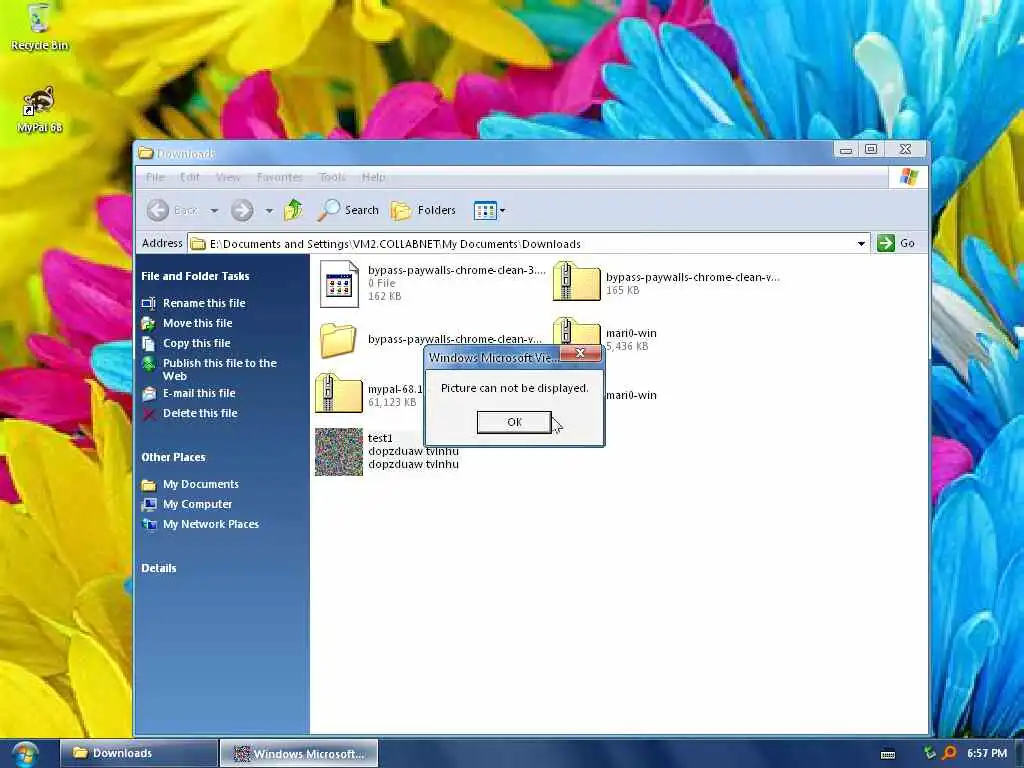1024x768 pixels.
Task: Go to My Documents
Action: pos(200,484)
